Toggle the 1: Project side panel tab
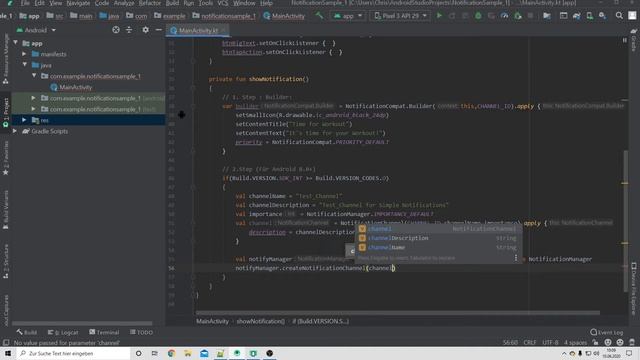This screenshot has width=640, height=360. point(6,112)
